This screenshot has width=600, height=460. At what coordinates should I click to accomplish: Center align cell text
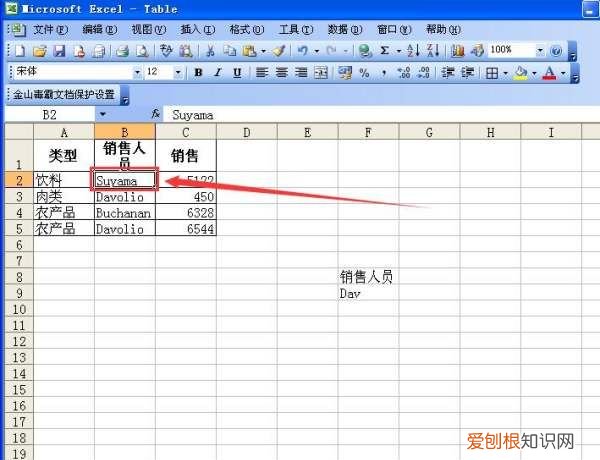[x=282, y=72]
